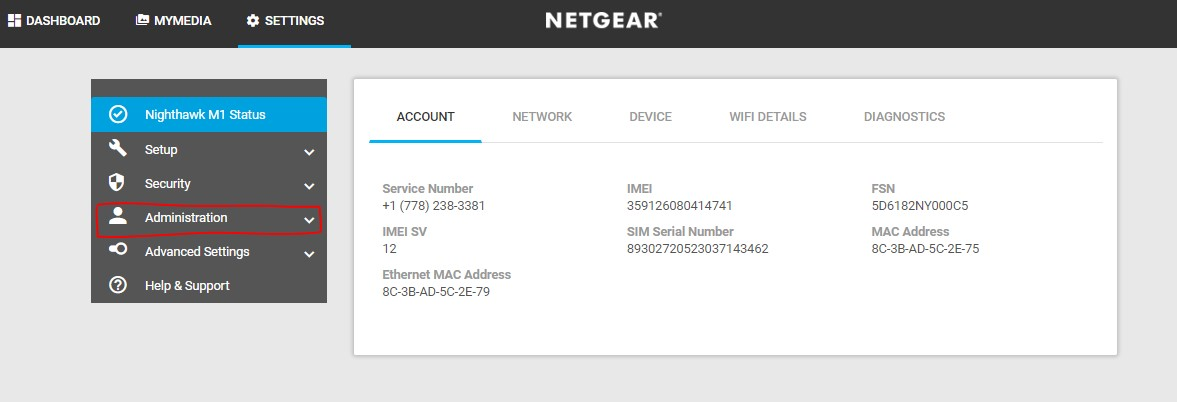1177x402 pixels.
Task: Open Help & Support page
Action: (209, 286)
